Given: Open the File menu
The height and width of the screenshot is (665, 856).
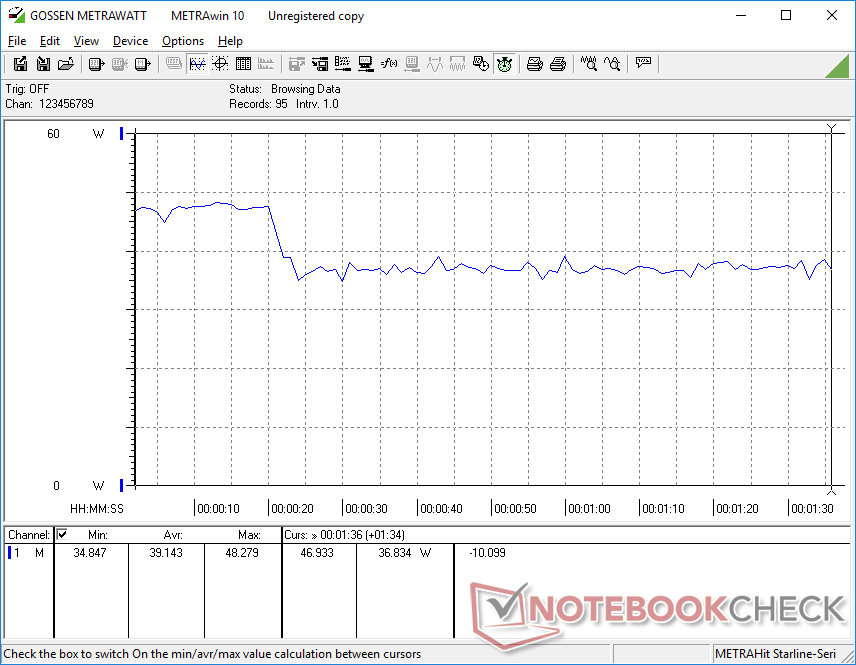Looking at the screenshot, I should click(17, 41).
